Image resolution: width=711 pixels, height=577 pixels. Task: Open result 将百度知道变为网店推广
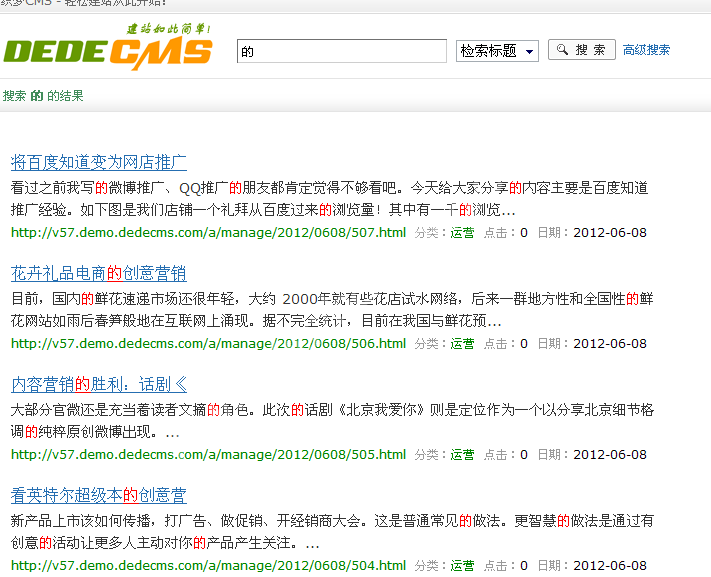point(99,162)
